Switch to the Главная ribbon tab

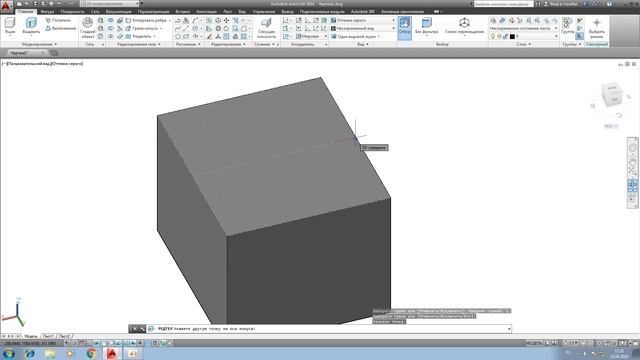pos(25,11)
